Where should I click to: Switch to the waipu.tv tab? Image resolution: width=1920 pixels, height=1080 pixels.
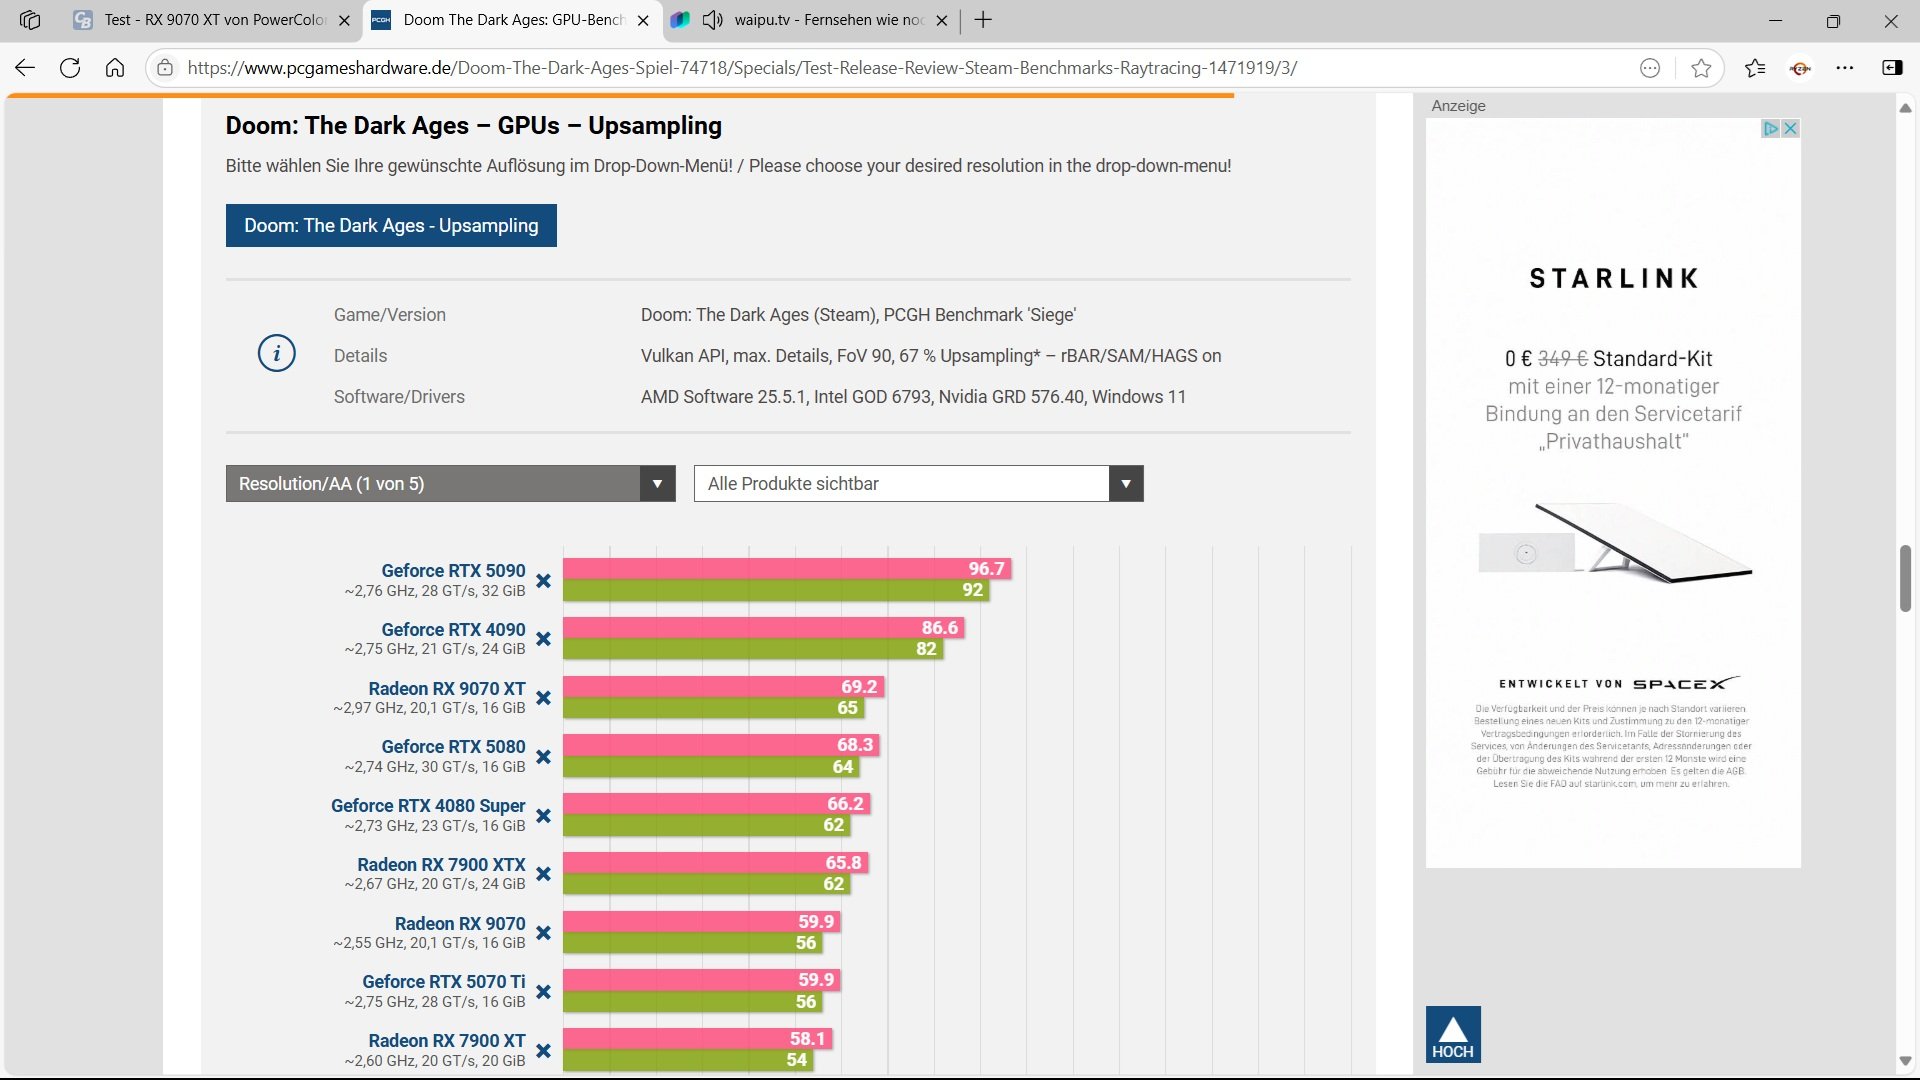click(828, 20)
